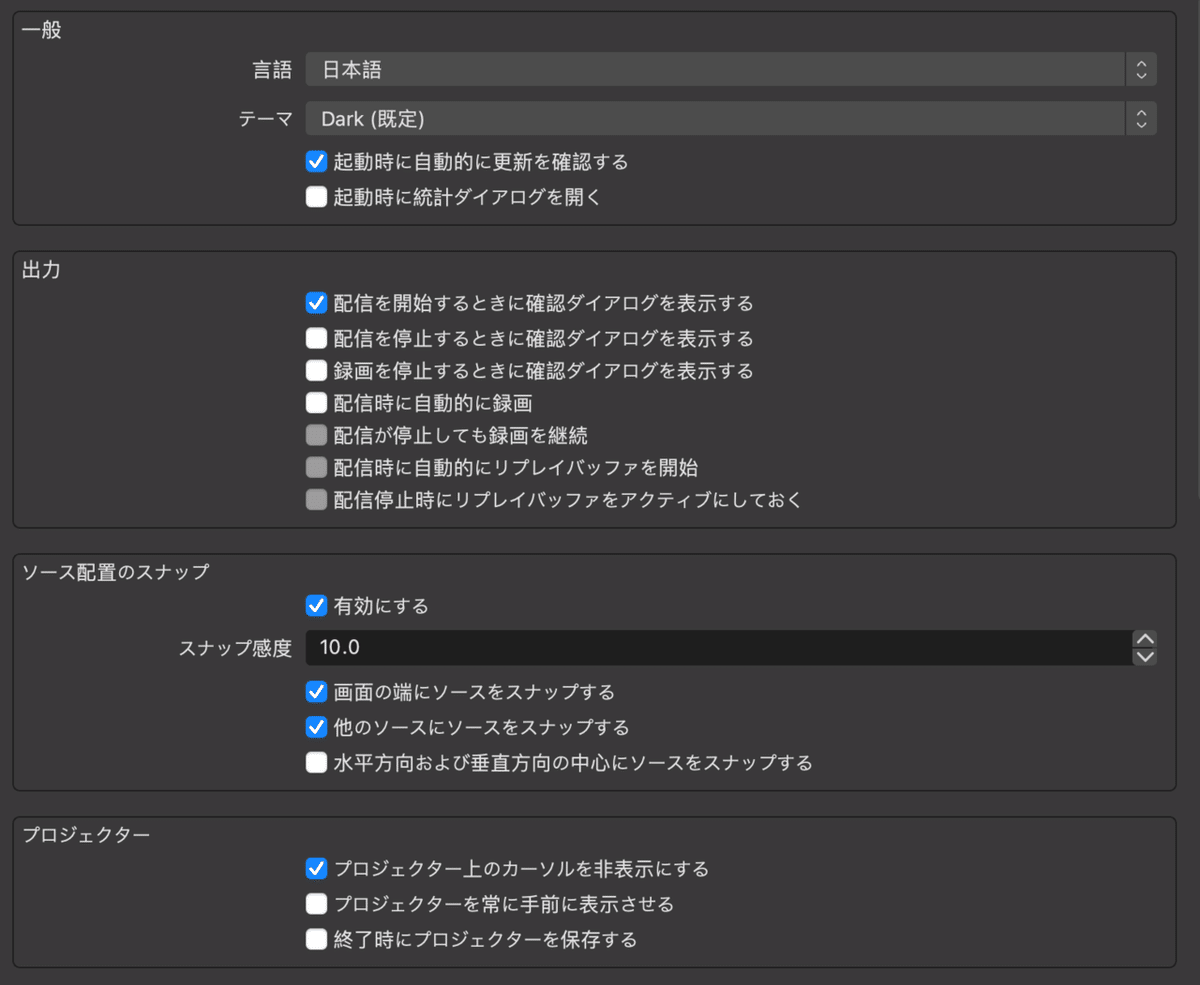This screenshot has width=1200, height=985.
Task: Toggle 配信時に自動的にリプレイバッファを開始 checkbox
Action: (317, 468)
